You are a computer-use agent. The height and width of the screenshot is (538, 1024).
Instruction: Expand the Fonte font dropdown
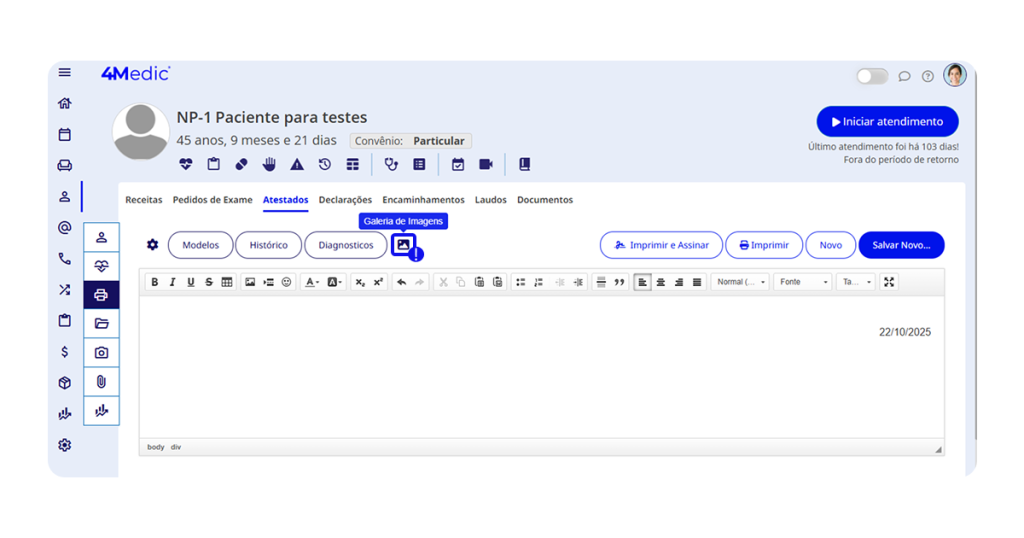[804, 282]
